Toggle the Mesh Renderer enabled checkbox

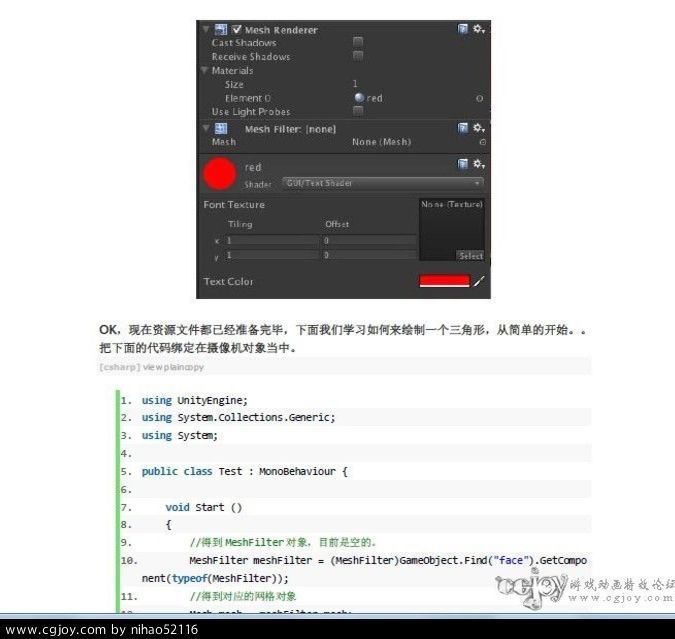coord(236,29)
